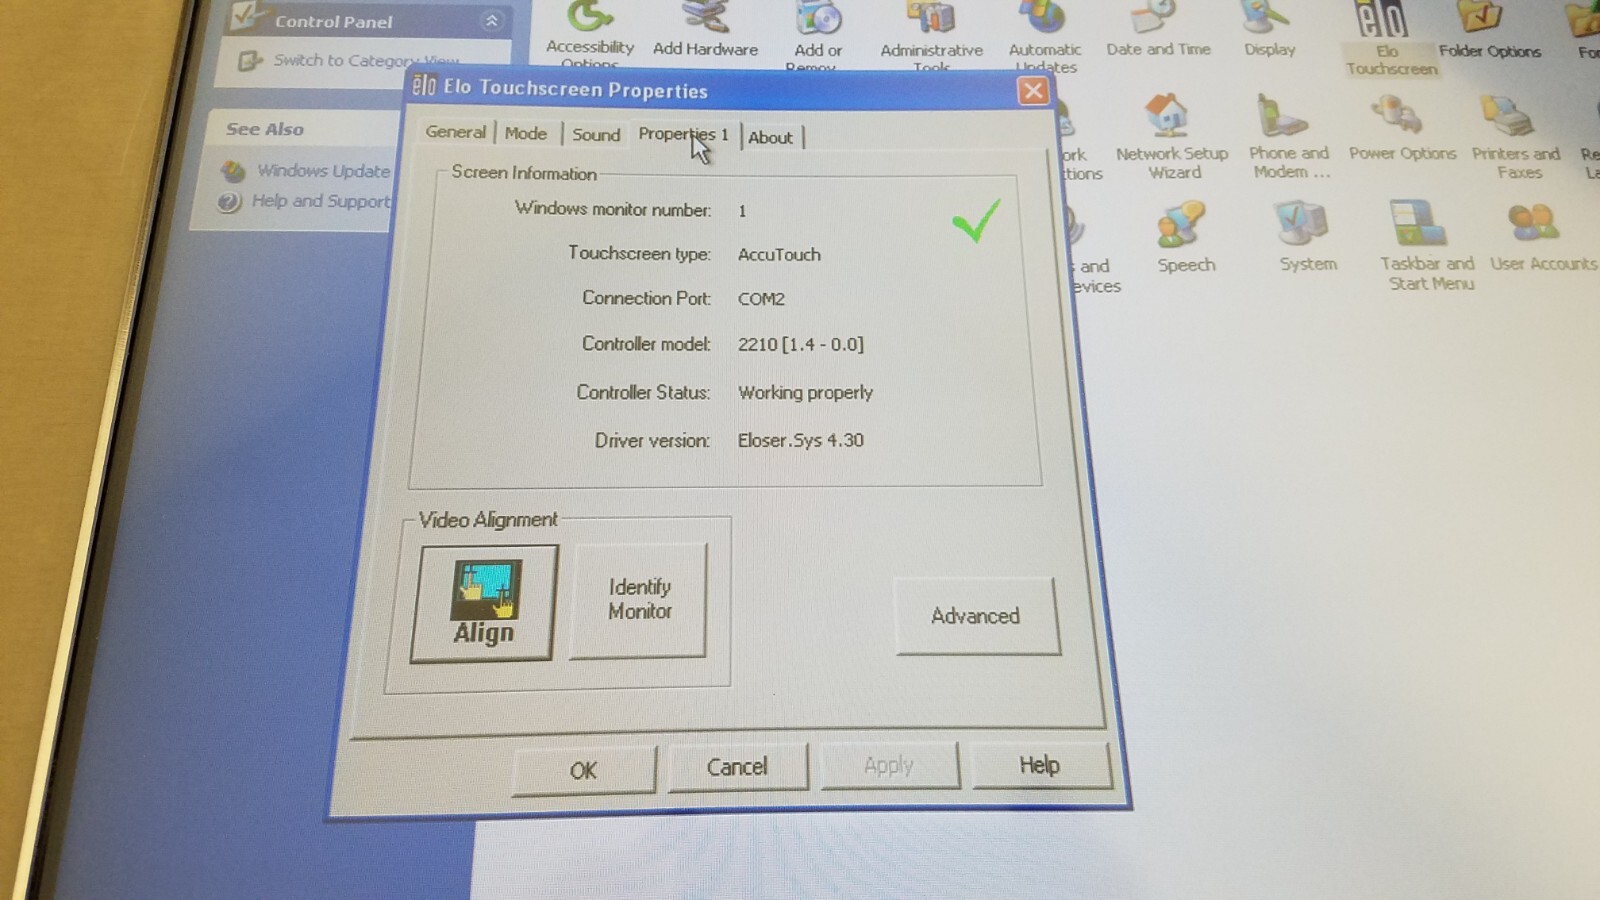This screenshot has width=1600, height=900.
Task: Click the Working properly status text
Action: (805, 392)
